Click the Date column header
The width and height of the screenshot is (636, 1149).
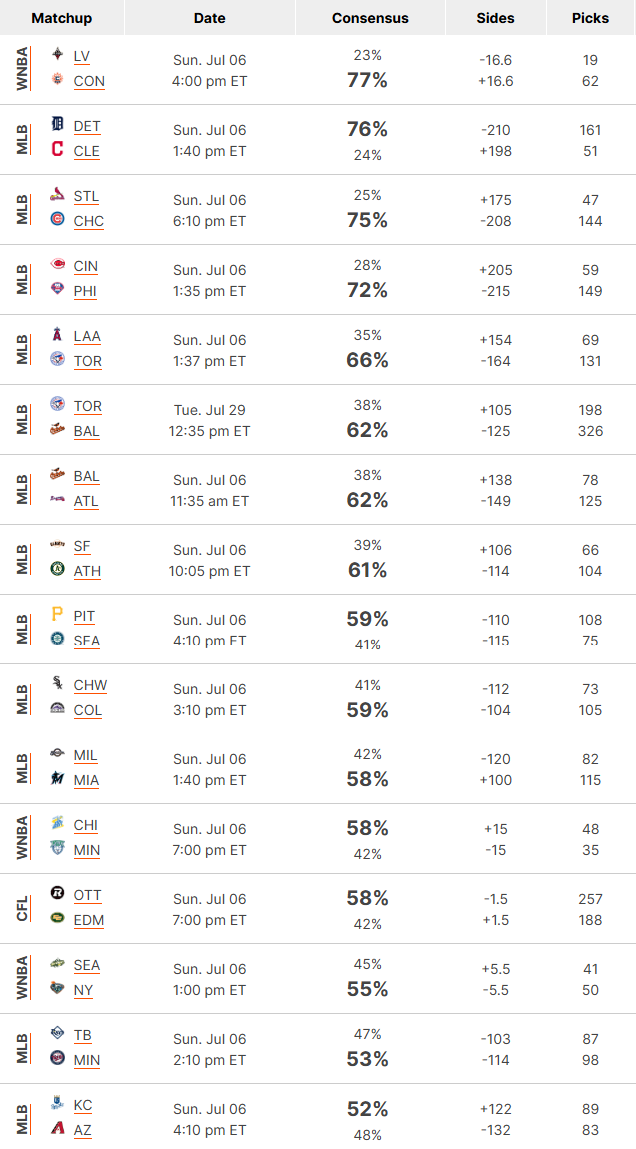point(210,18)
